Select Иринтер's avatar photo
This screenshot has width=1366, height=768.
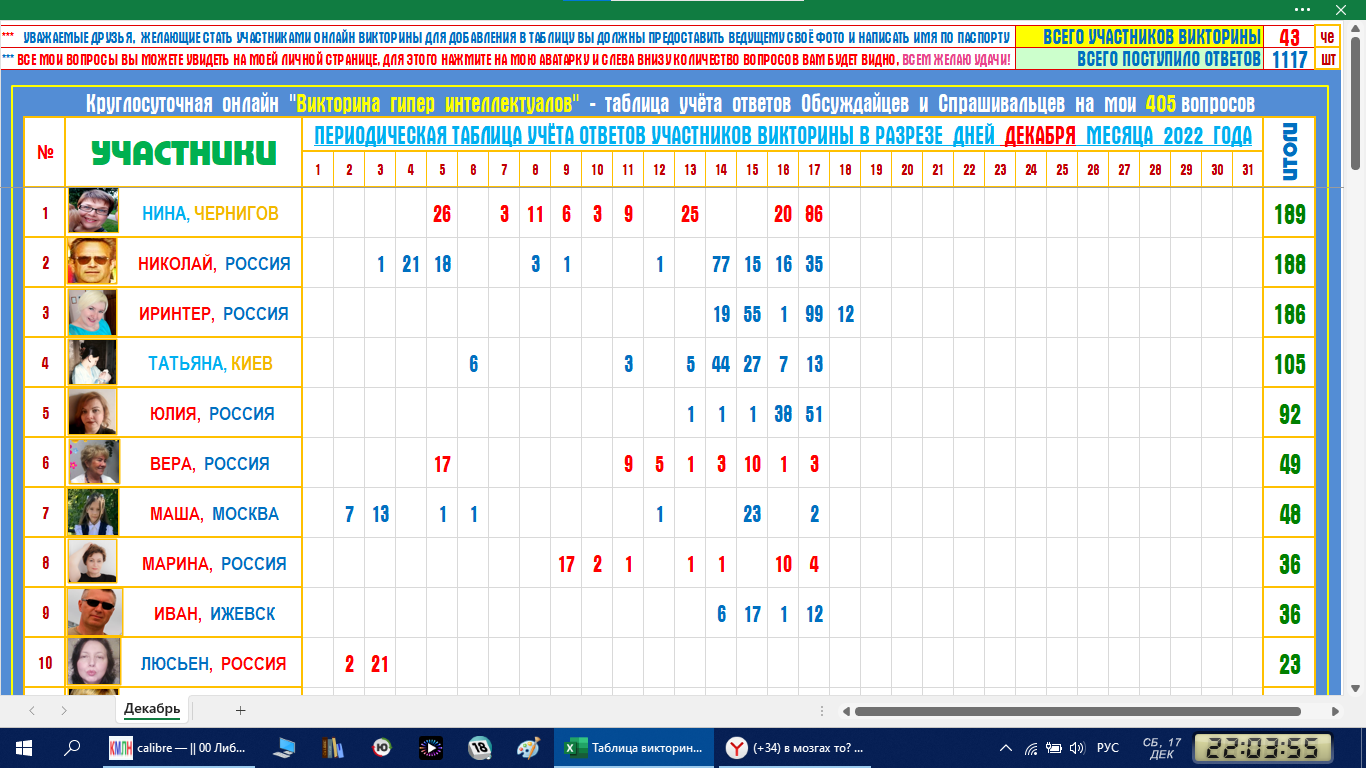tap(93, 312)
